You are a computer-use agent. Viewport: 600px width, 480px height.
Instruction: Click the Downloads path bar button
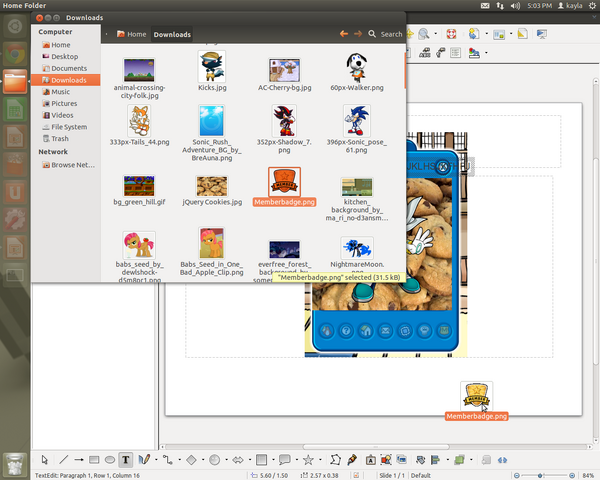tap(172, 34)
